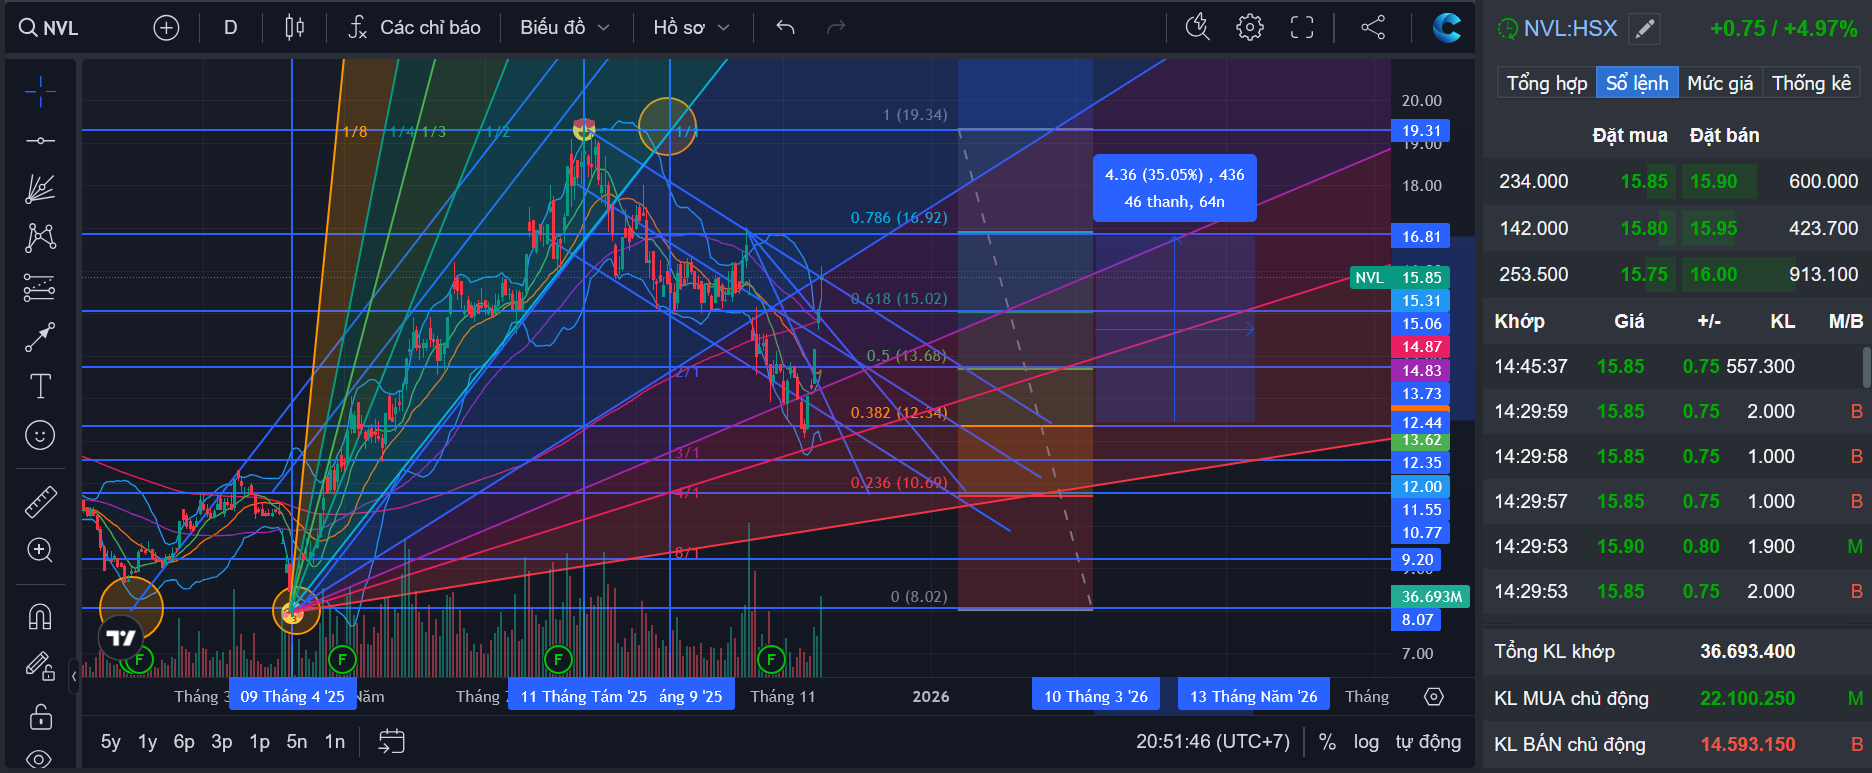Screen dimensions: 1872x773
Task: Toggle lock all drawings
Action: [40, 716]
